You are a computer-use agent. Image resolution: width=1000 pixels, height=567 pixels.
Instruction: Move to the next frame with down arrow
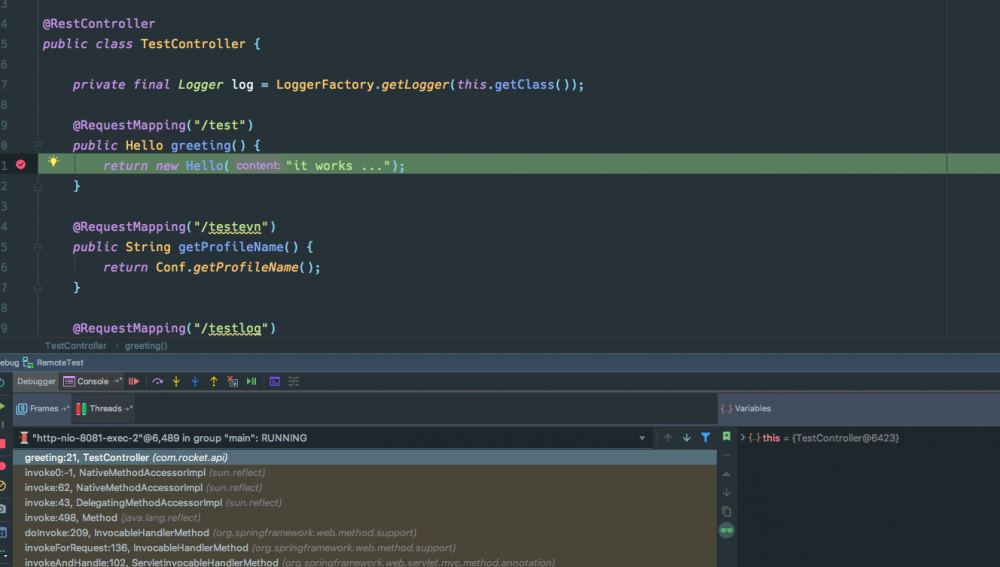pyautogui.click(x=686, y=438)
